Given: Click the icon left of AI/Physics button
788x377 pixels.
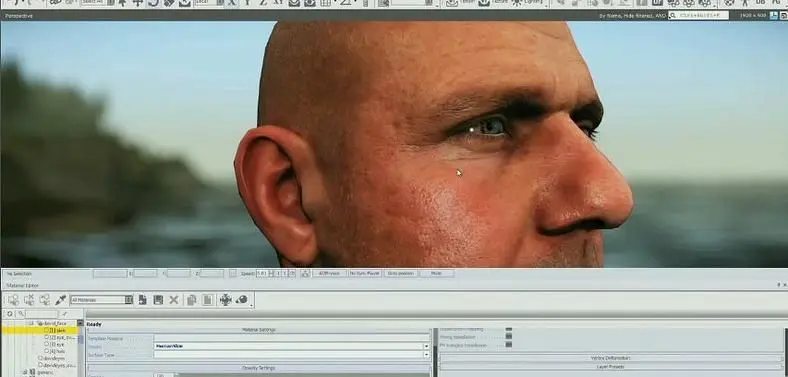Looking at the screenshot, I should pyautogui.click(x=305, y=273).
